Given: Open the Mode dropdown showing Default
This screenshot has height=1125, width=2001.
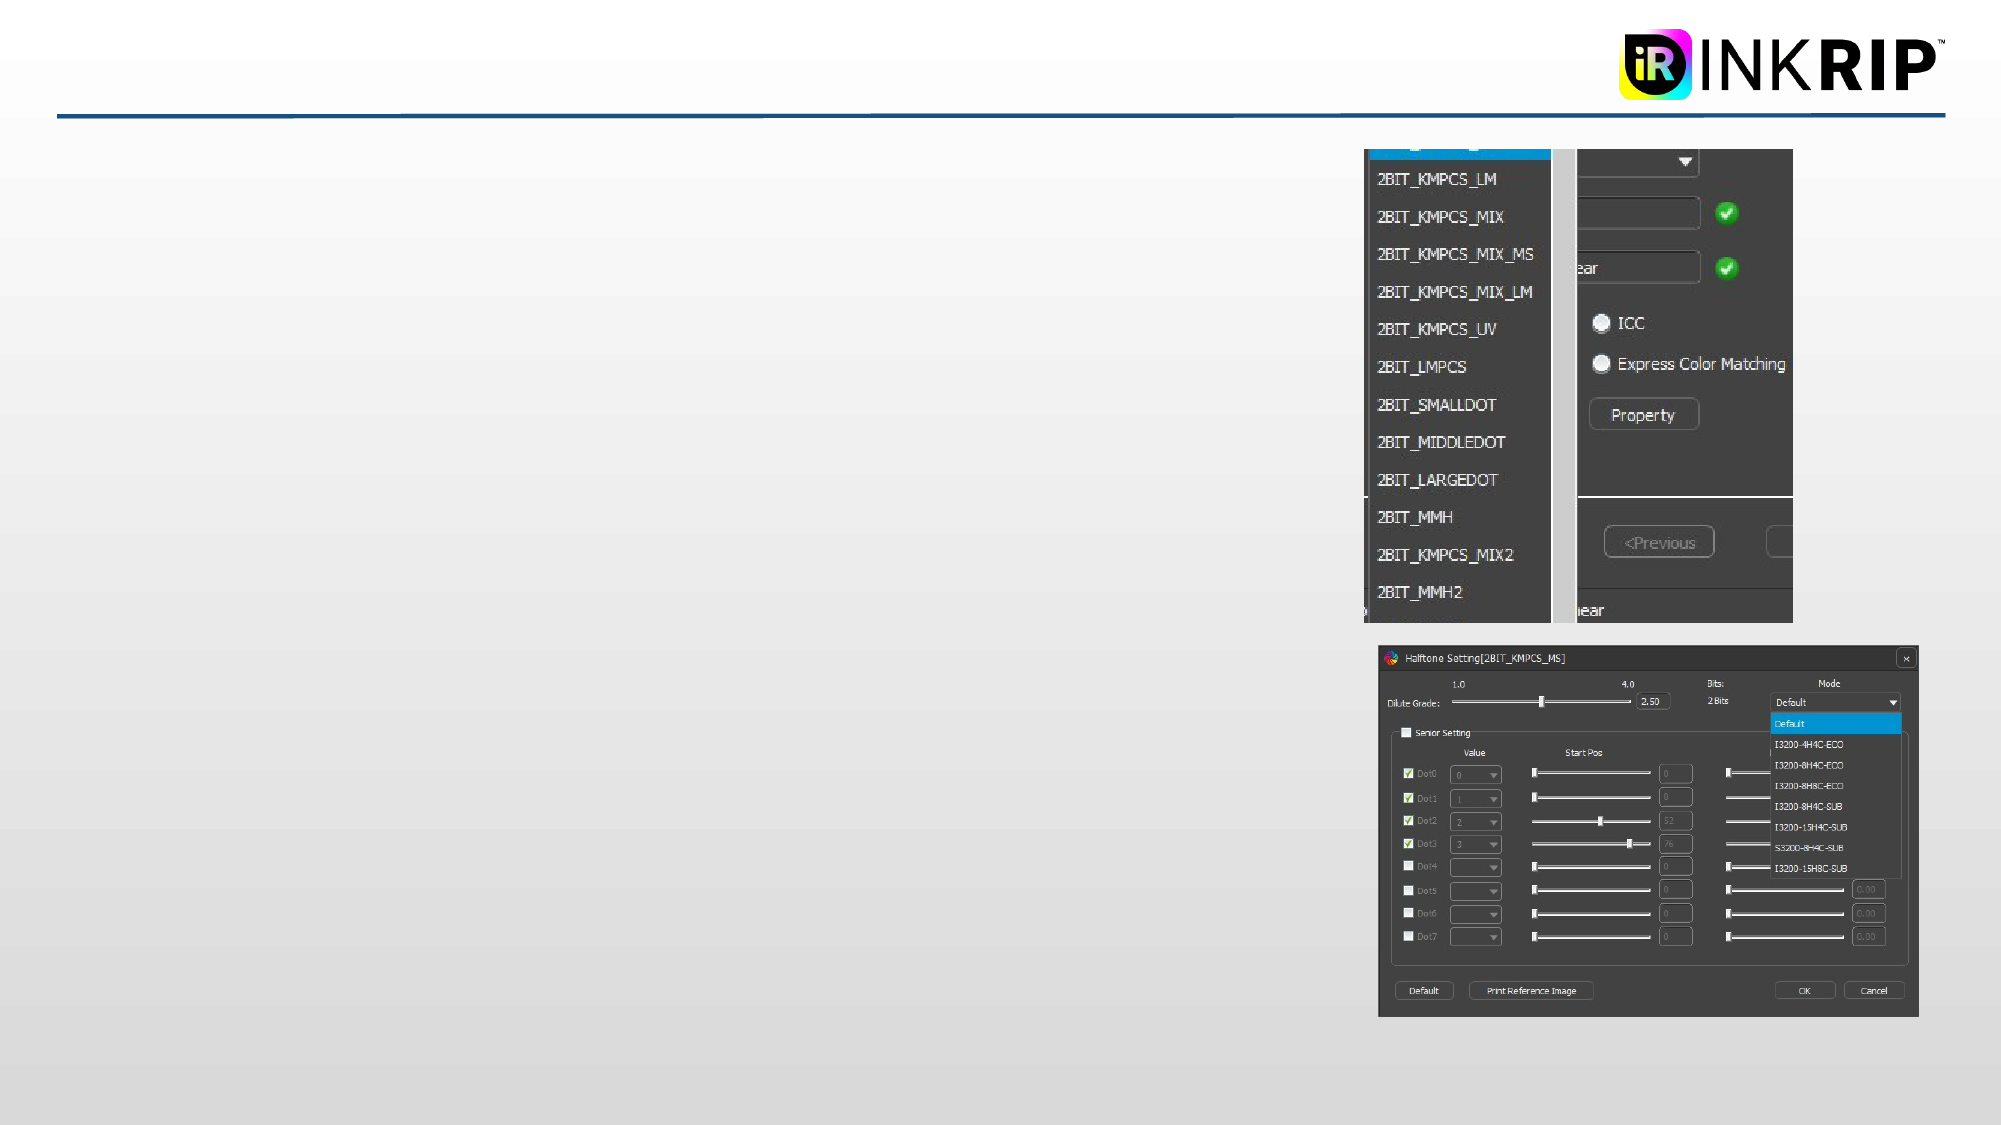Looking at the screenshot, I should (x=1834, y=702).
